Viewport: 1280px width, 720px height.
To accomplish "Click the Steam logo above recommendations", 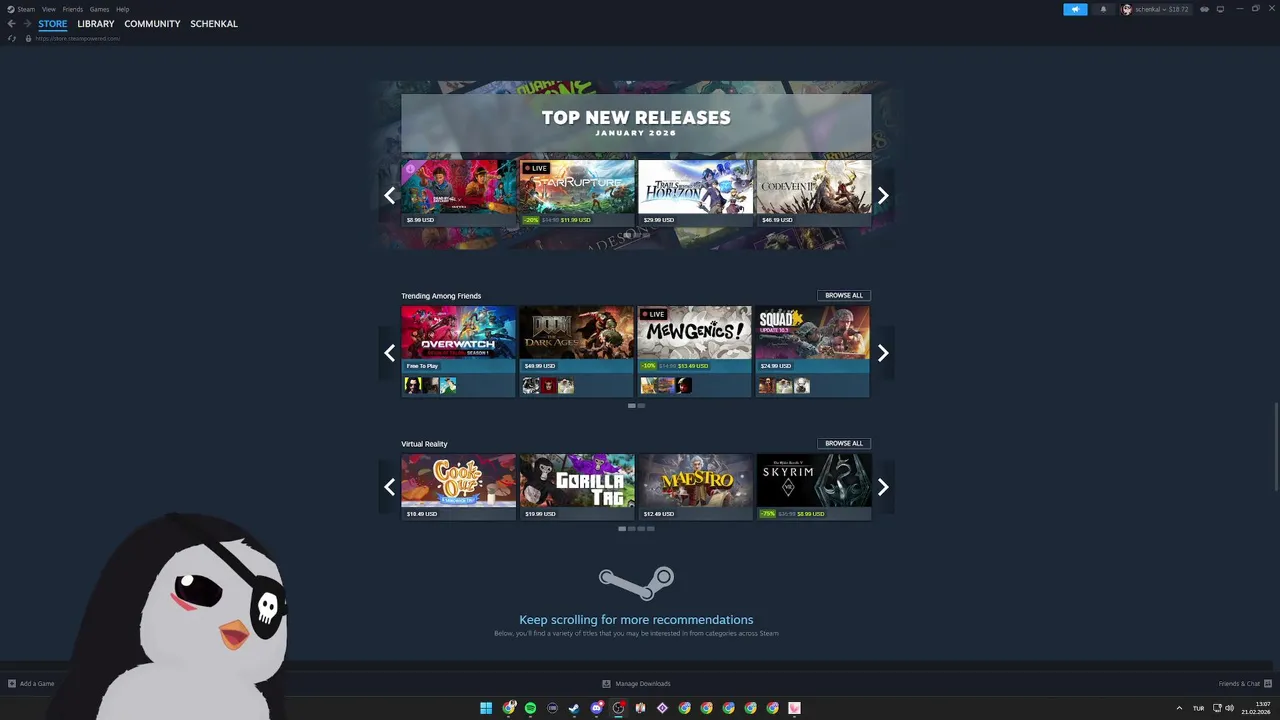I will [636, 583].
